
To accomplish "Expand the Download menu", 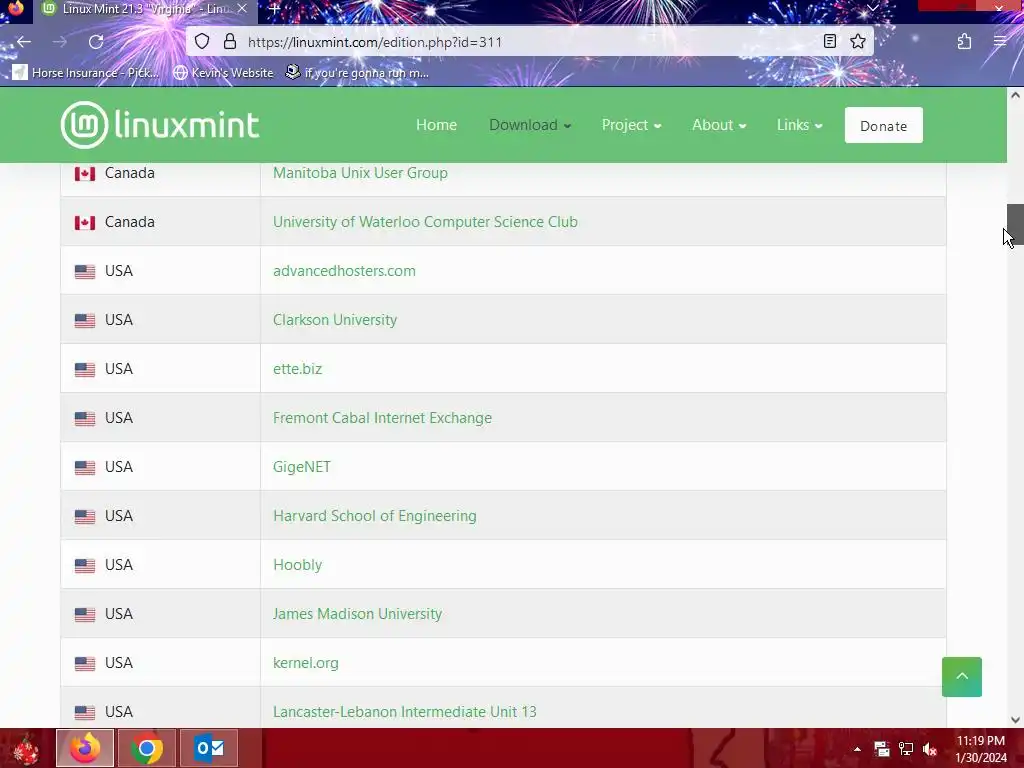I will pyautogui.click(x=530, y=125).
